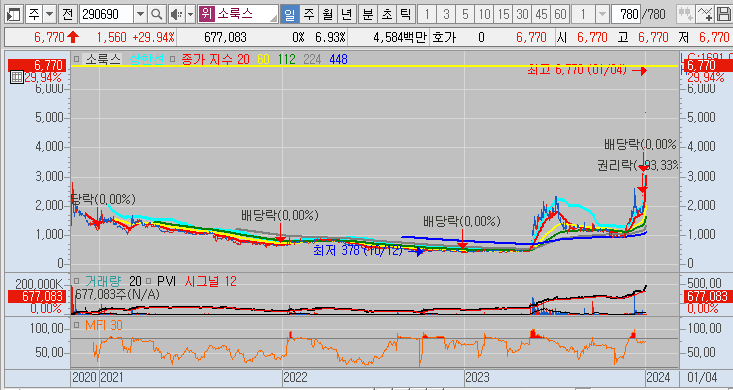The height and width of the screenshot is (390, 733).
Task: Select the 주 weekly period tab
Action: (x=309, y=14)
